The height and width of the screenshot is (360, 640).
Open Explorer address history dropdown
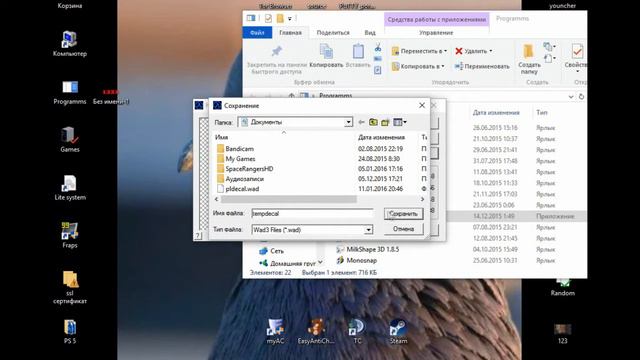571,97
